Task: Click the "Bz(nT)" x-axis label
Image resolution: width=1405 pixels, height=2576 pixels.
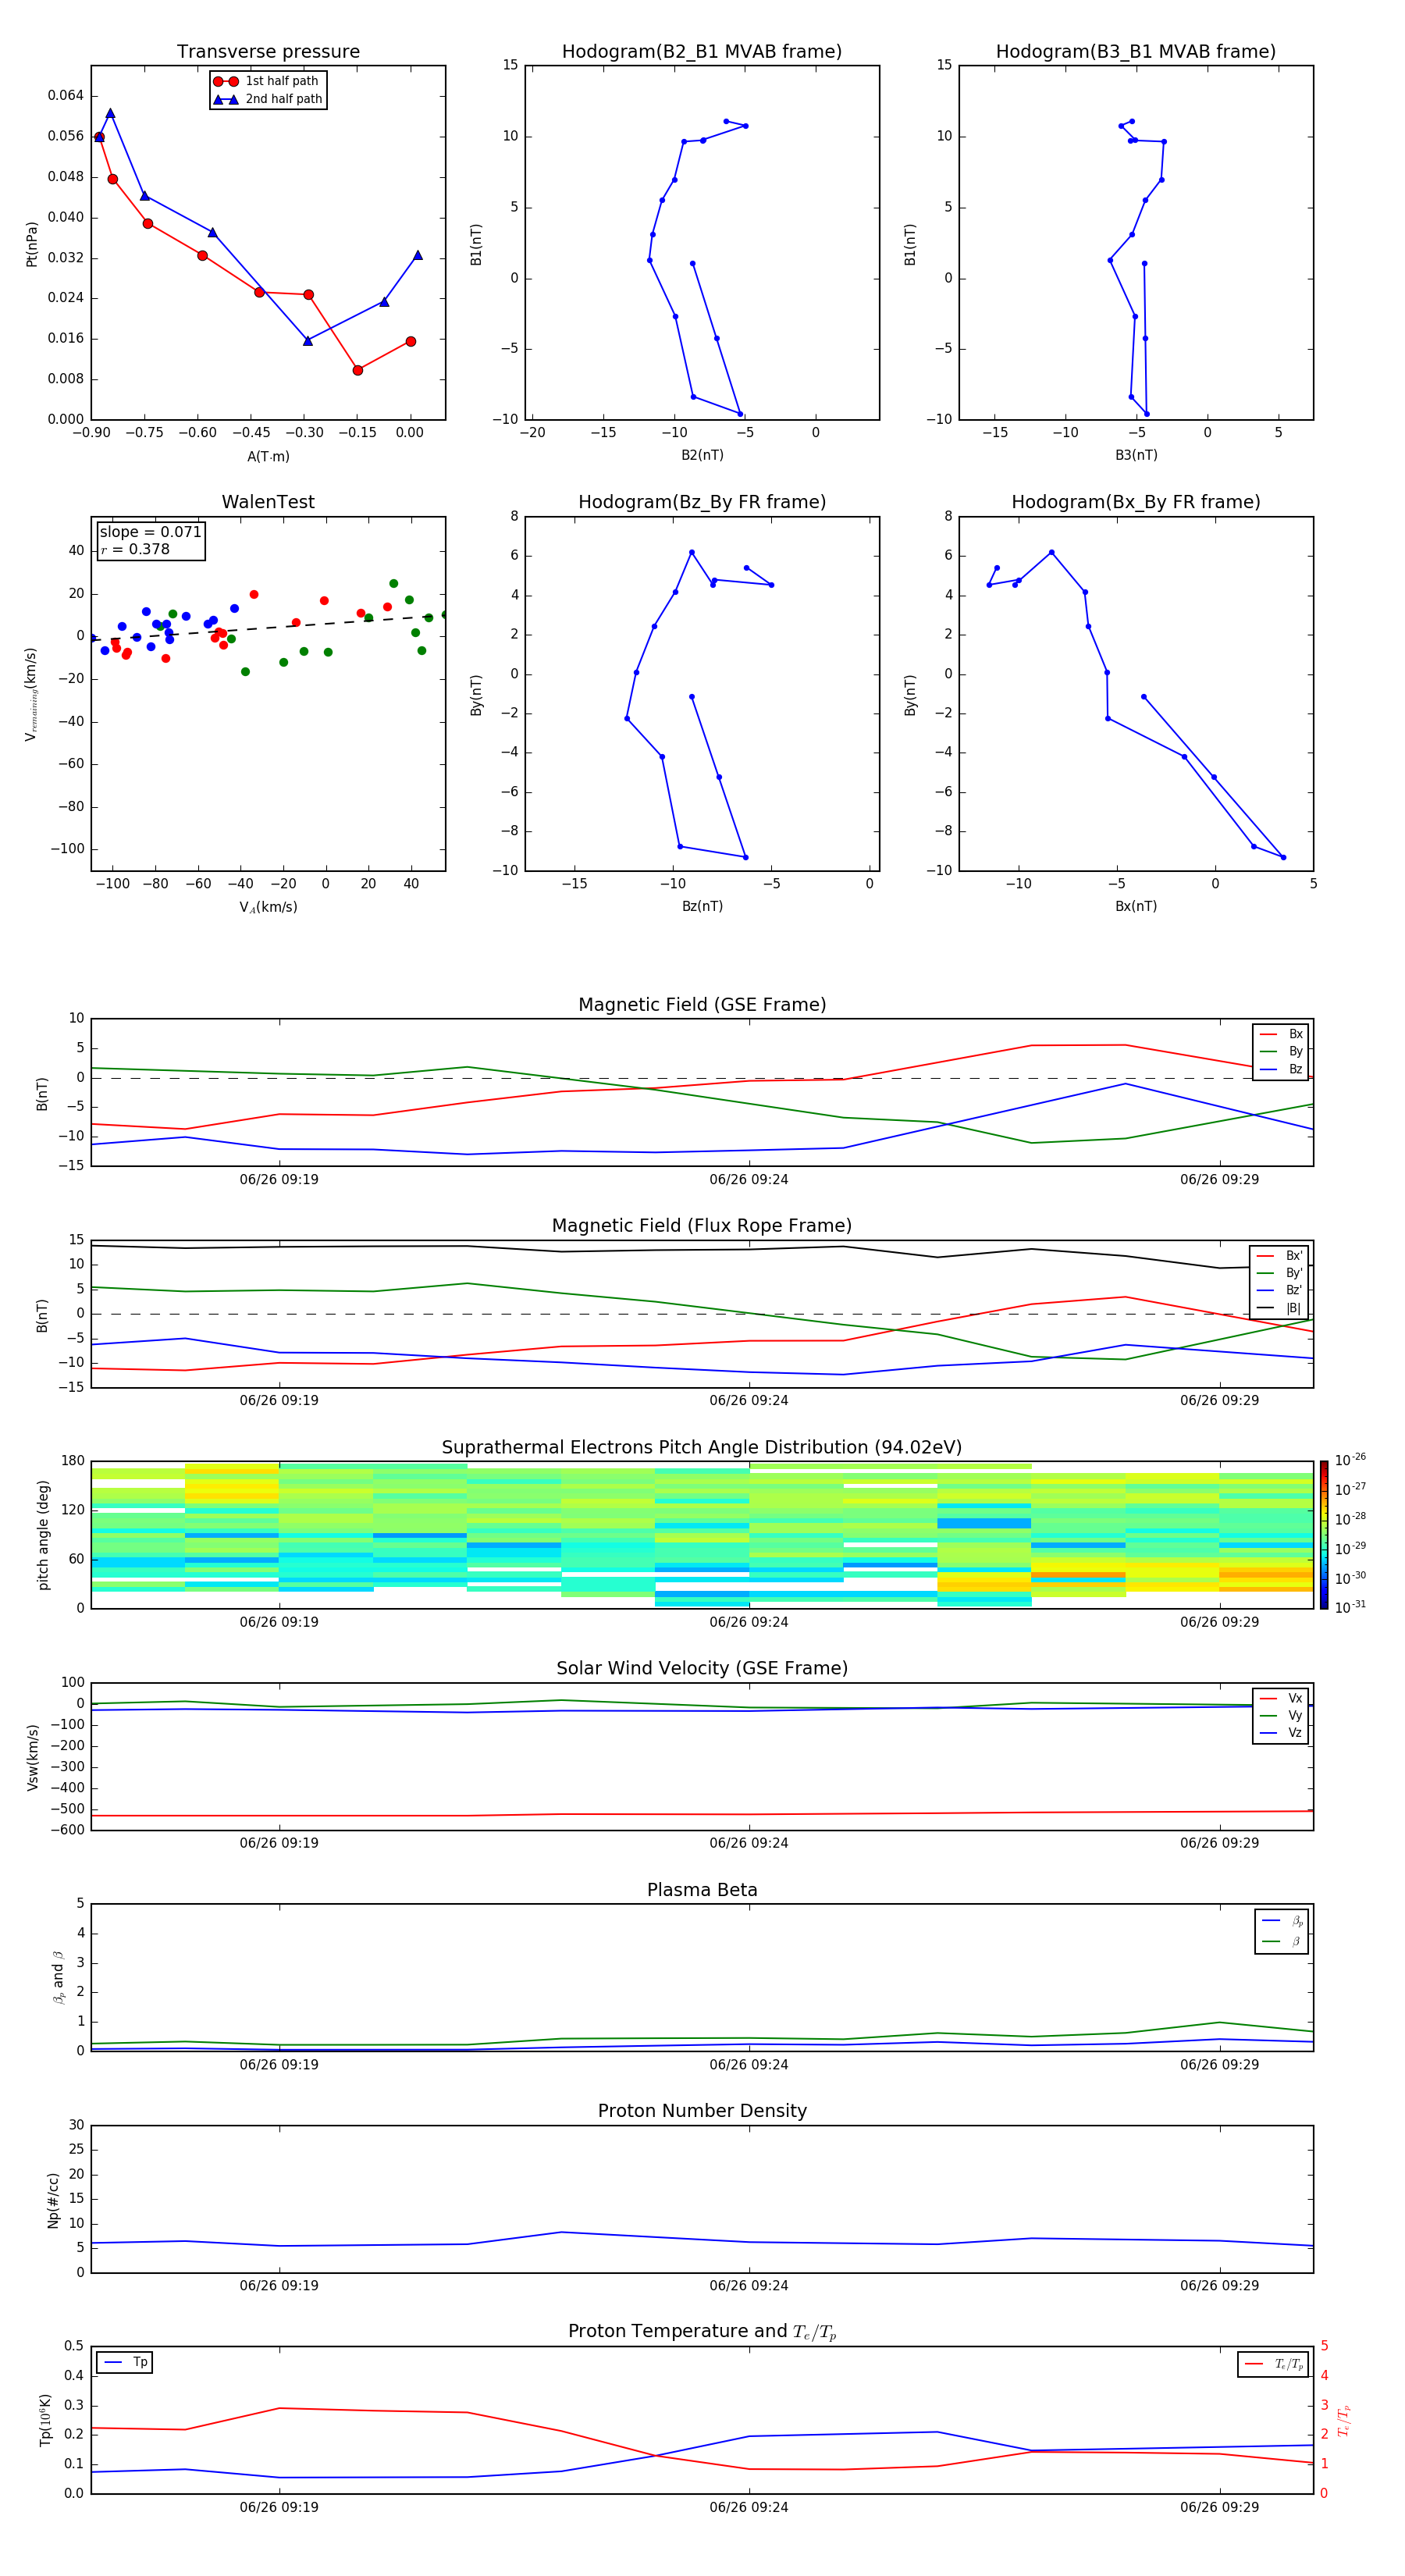Action: (702, 906)
